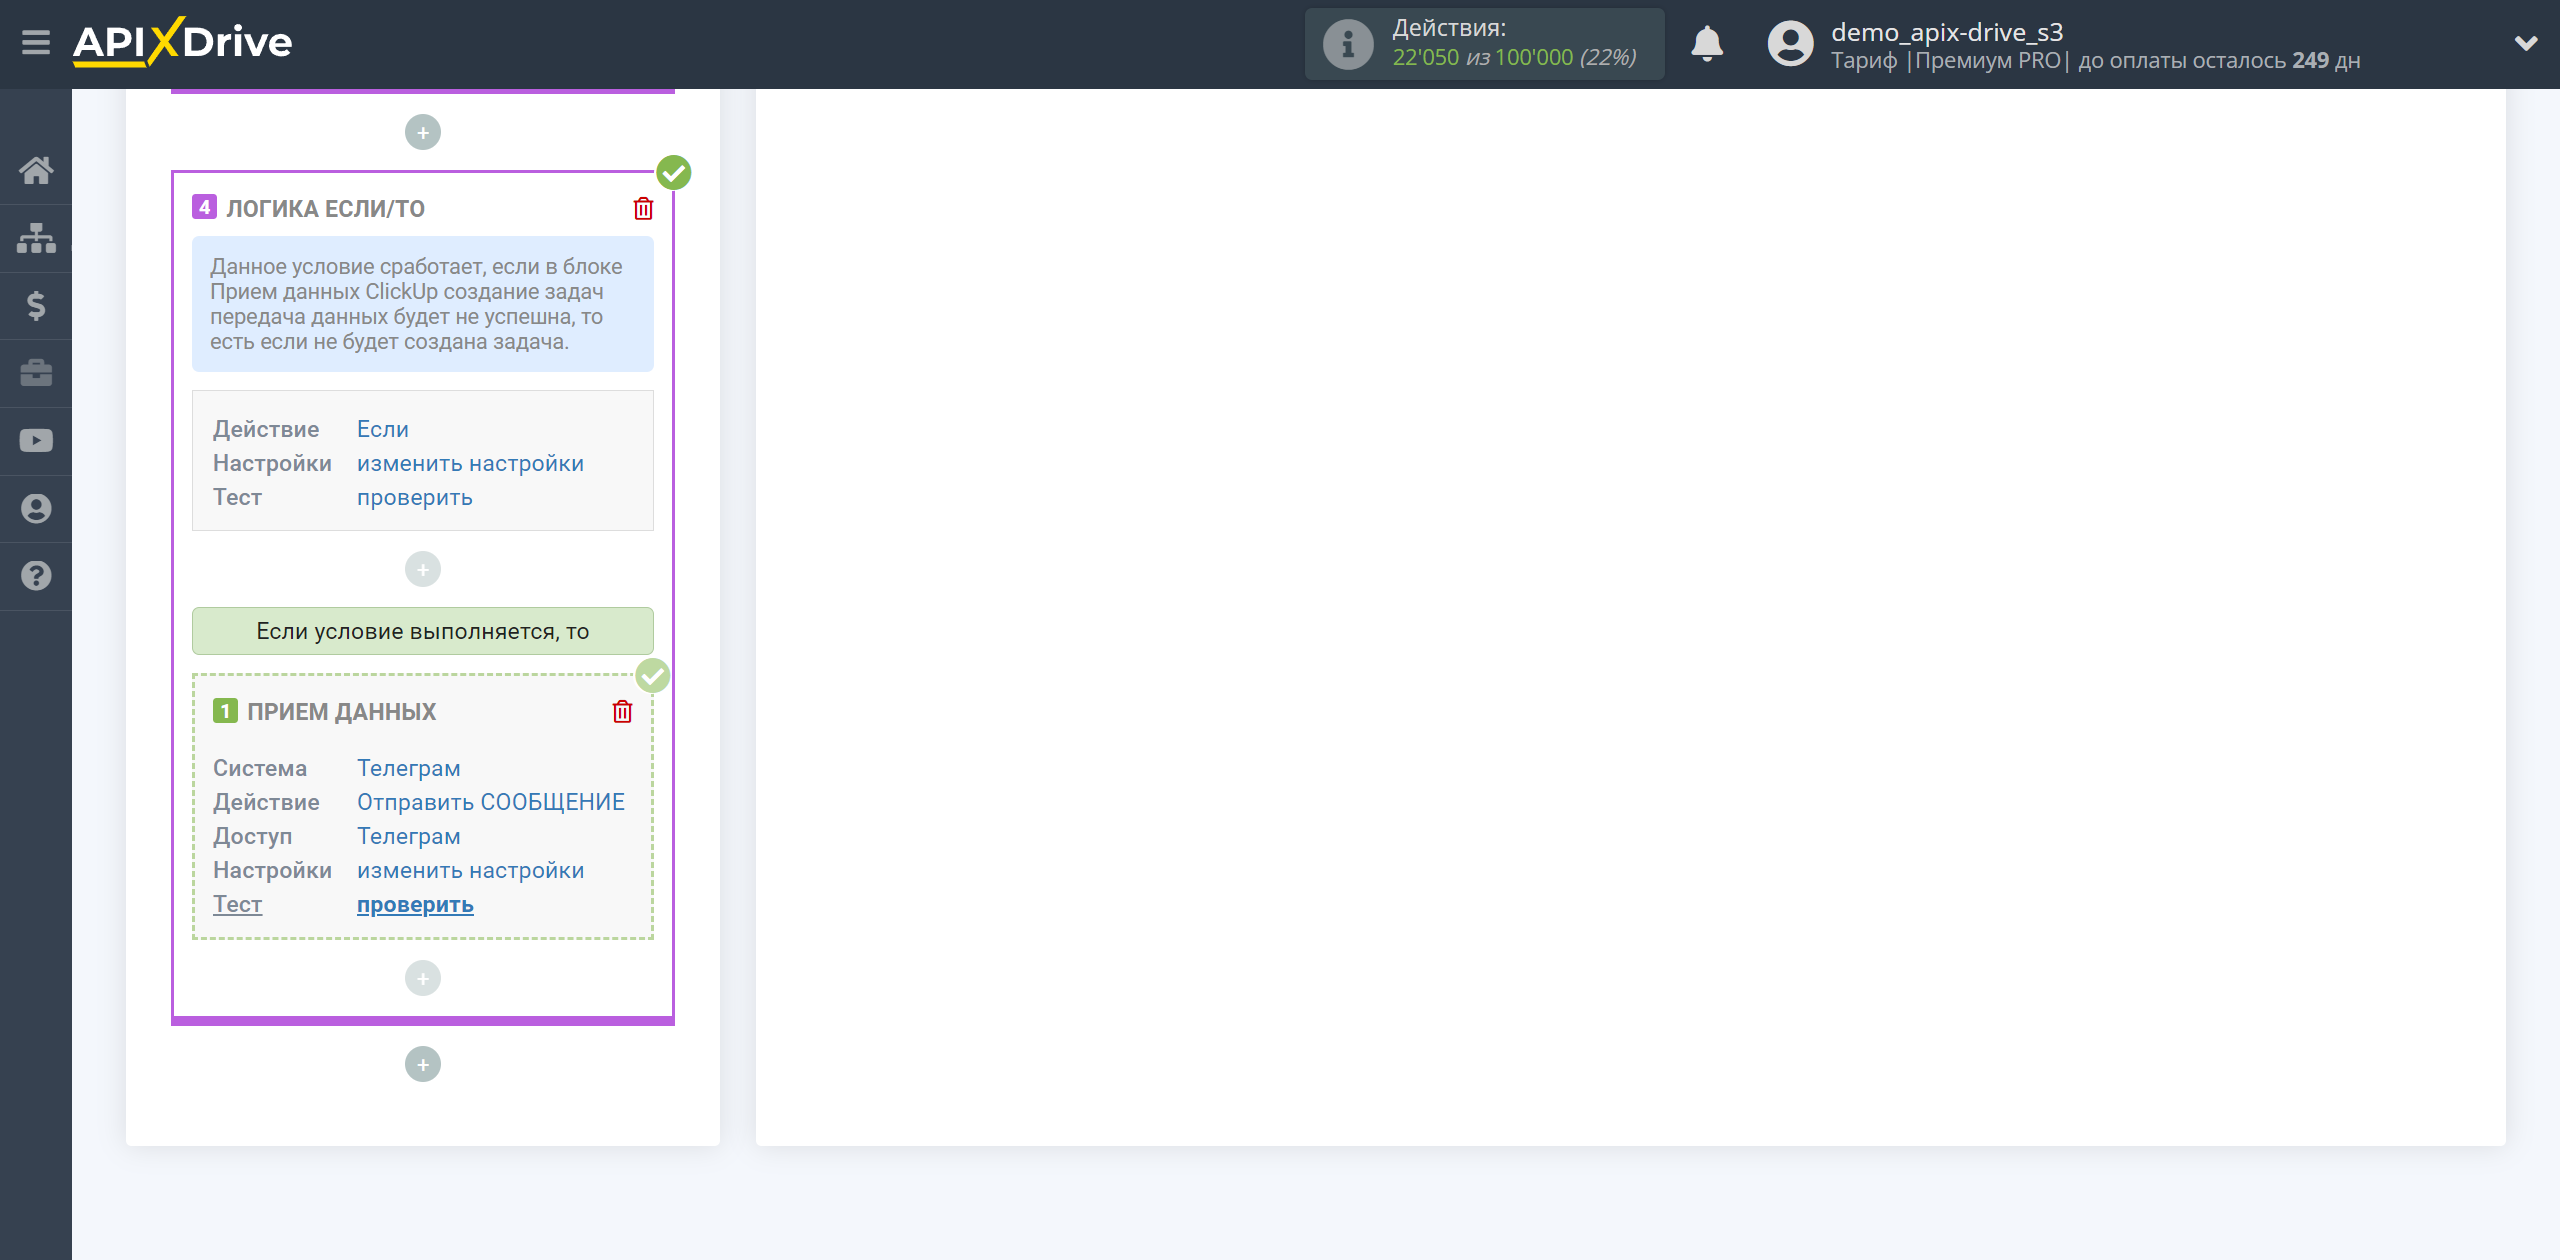This screenshot has width=2560, height=1260.
Task: Delete the ЛОГИКА ЕСЛИ/ТО block
Action: [x=643, y=208]
